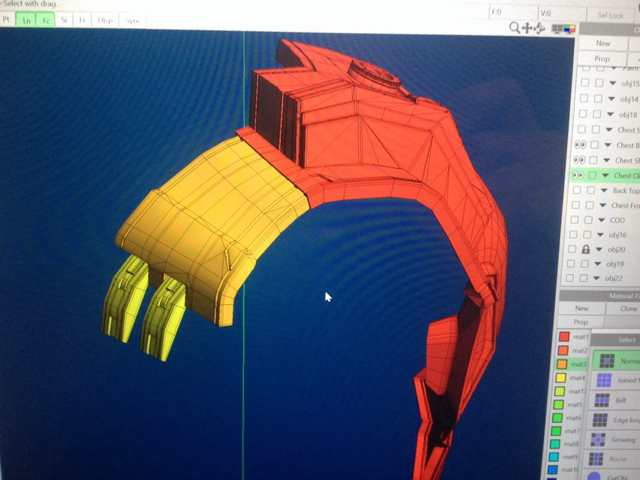Show obj15 via its visibility checkbox
The width and height of the screenshot is (640, 480).
click(585, 83)
